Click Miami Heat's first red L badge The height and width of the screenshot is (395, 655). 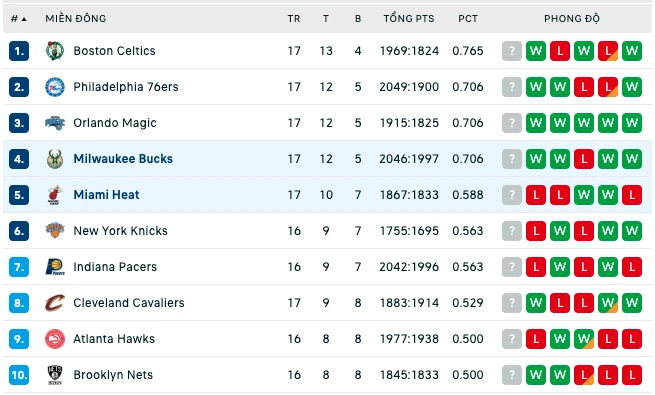click(536, 195)
